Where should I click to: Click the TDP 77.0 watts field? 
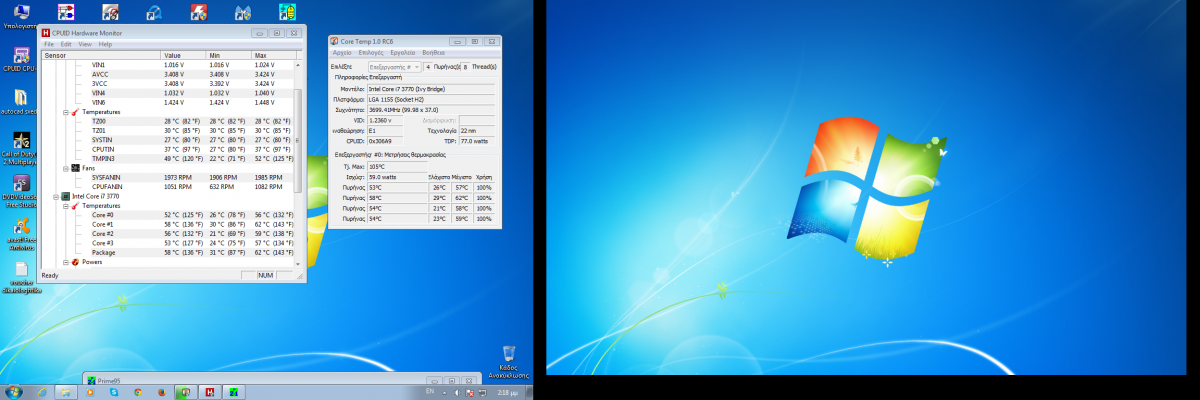[479, 141]
